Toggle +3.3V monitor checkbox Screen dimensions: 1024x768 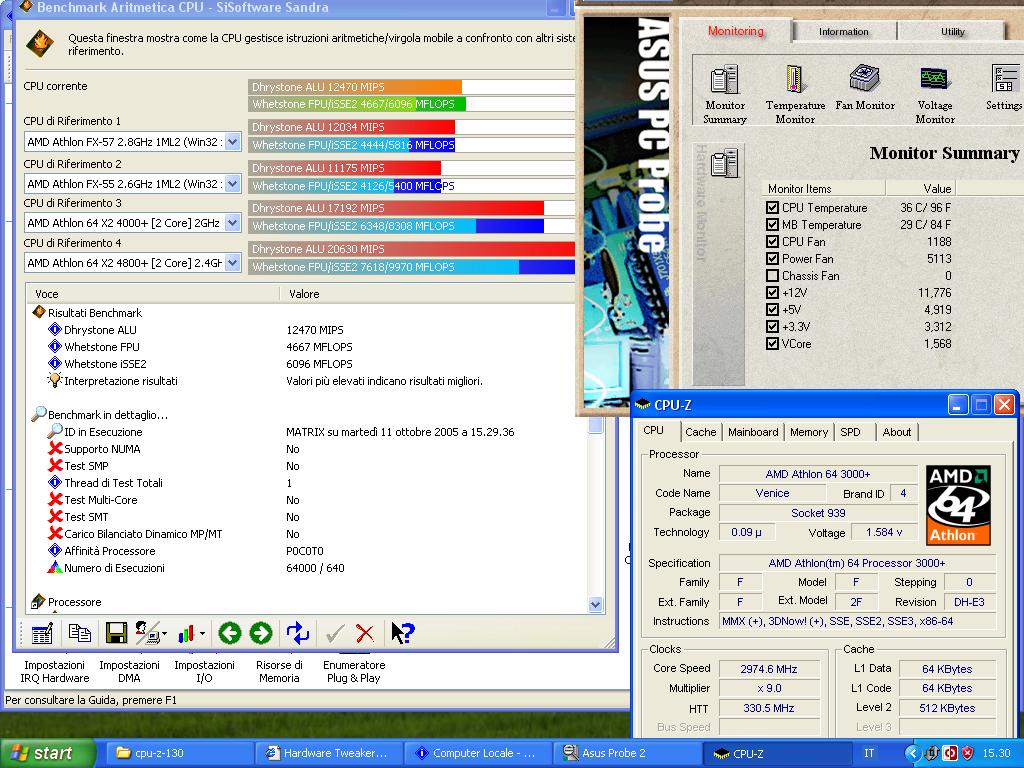772,327
